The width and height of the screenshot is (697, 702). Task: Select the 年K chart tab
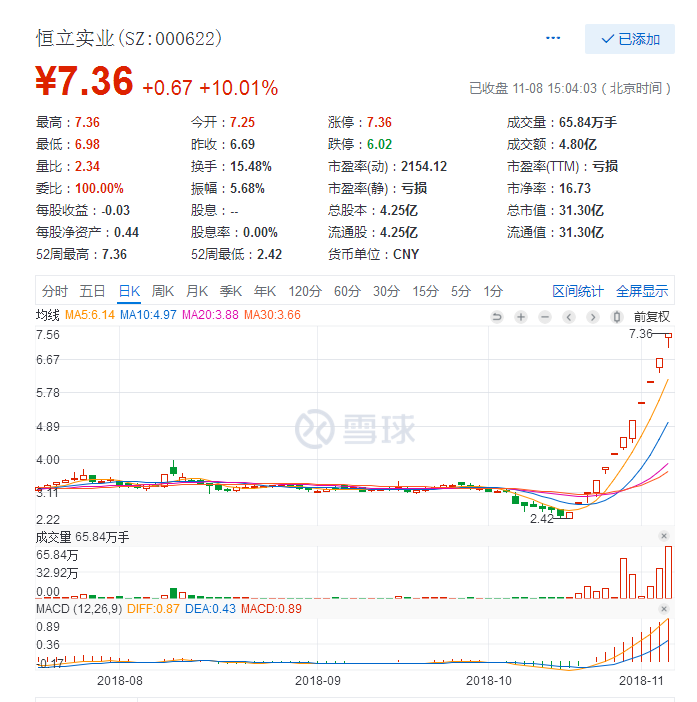(265, 291)
